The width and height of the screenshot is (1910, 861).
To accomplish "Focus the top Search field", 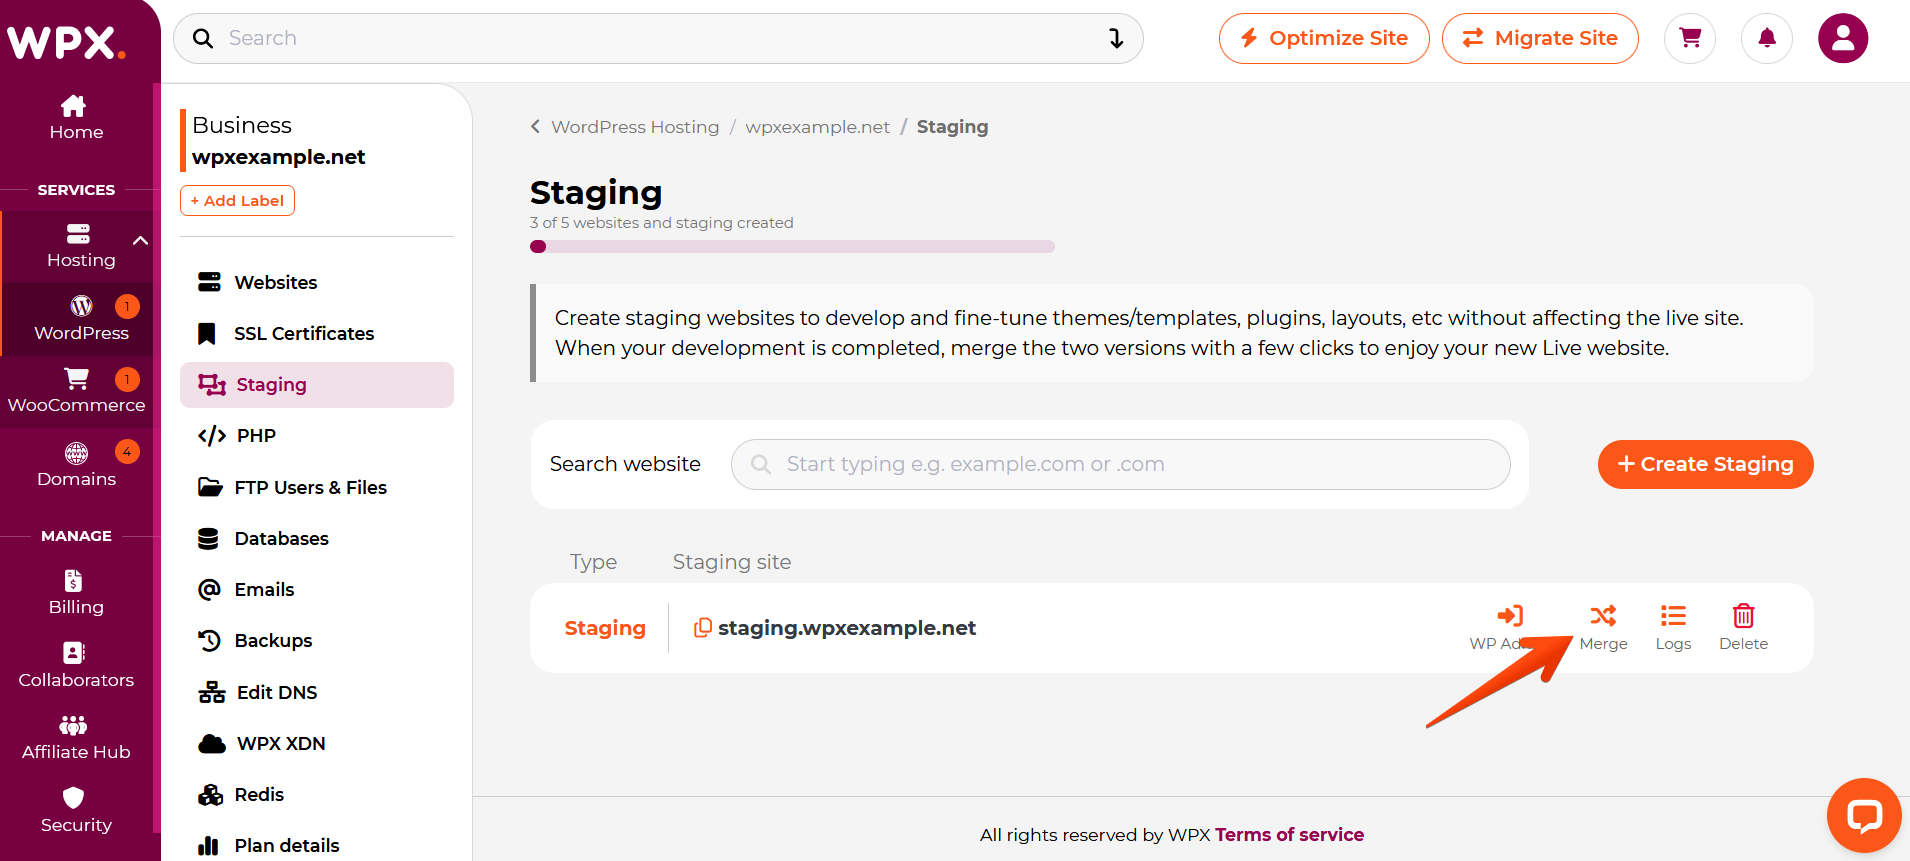I will pyautogui.click(x=658, y=38).
